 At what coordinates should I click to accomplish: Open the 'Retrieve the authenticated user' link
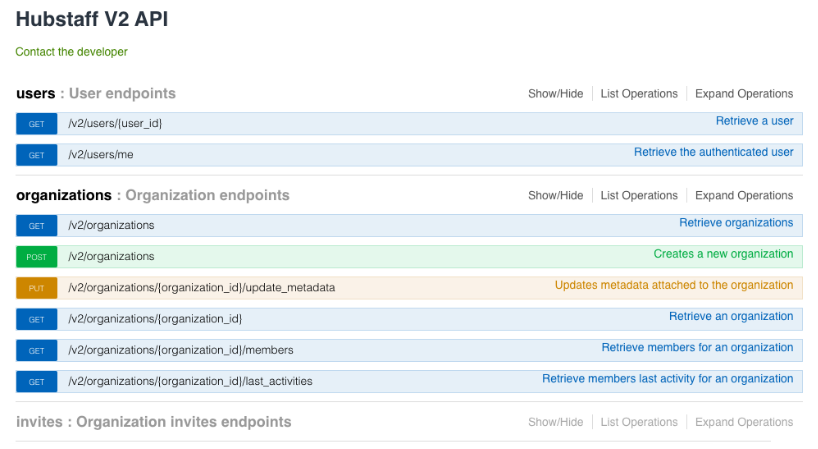(x=713, y=153)
